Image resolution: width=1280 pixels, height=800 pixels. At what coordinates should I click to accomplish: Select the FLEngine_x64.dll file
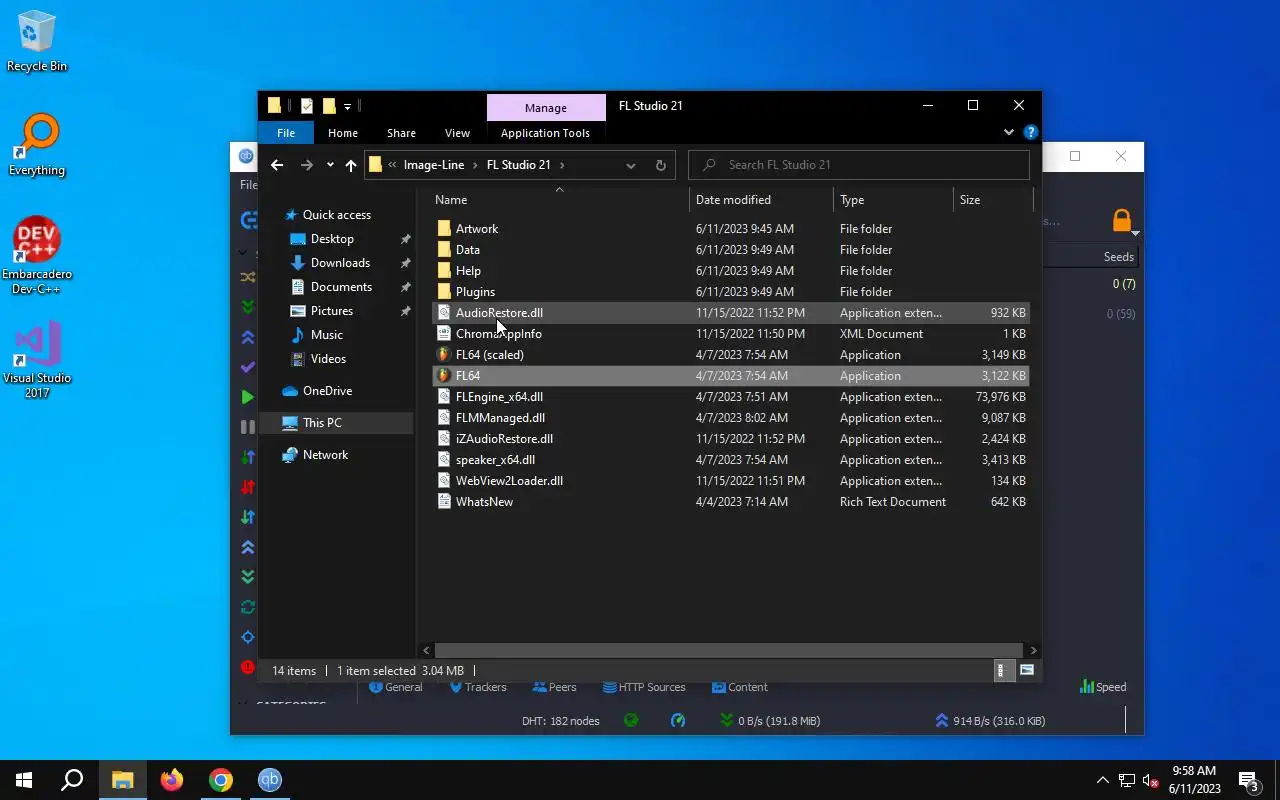coord(731,397)
